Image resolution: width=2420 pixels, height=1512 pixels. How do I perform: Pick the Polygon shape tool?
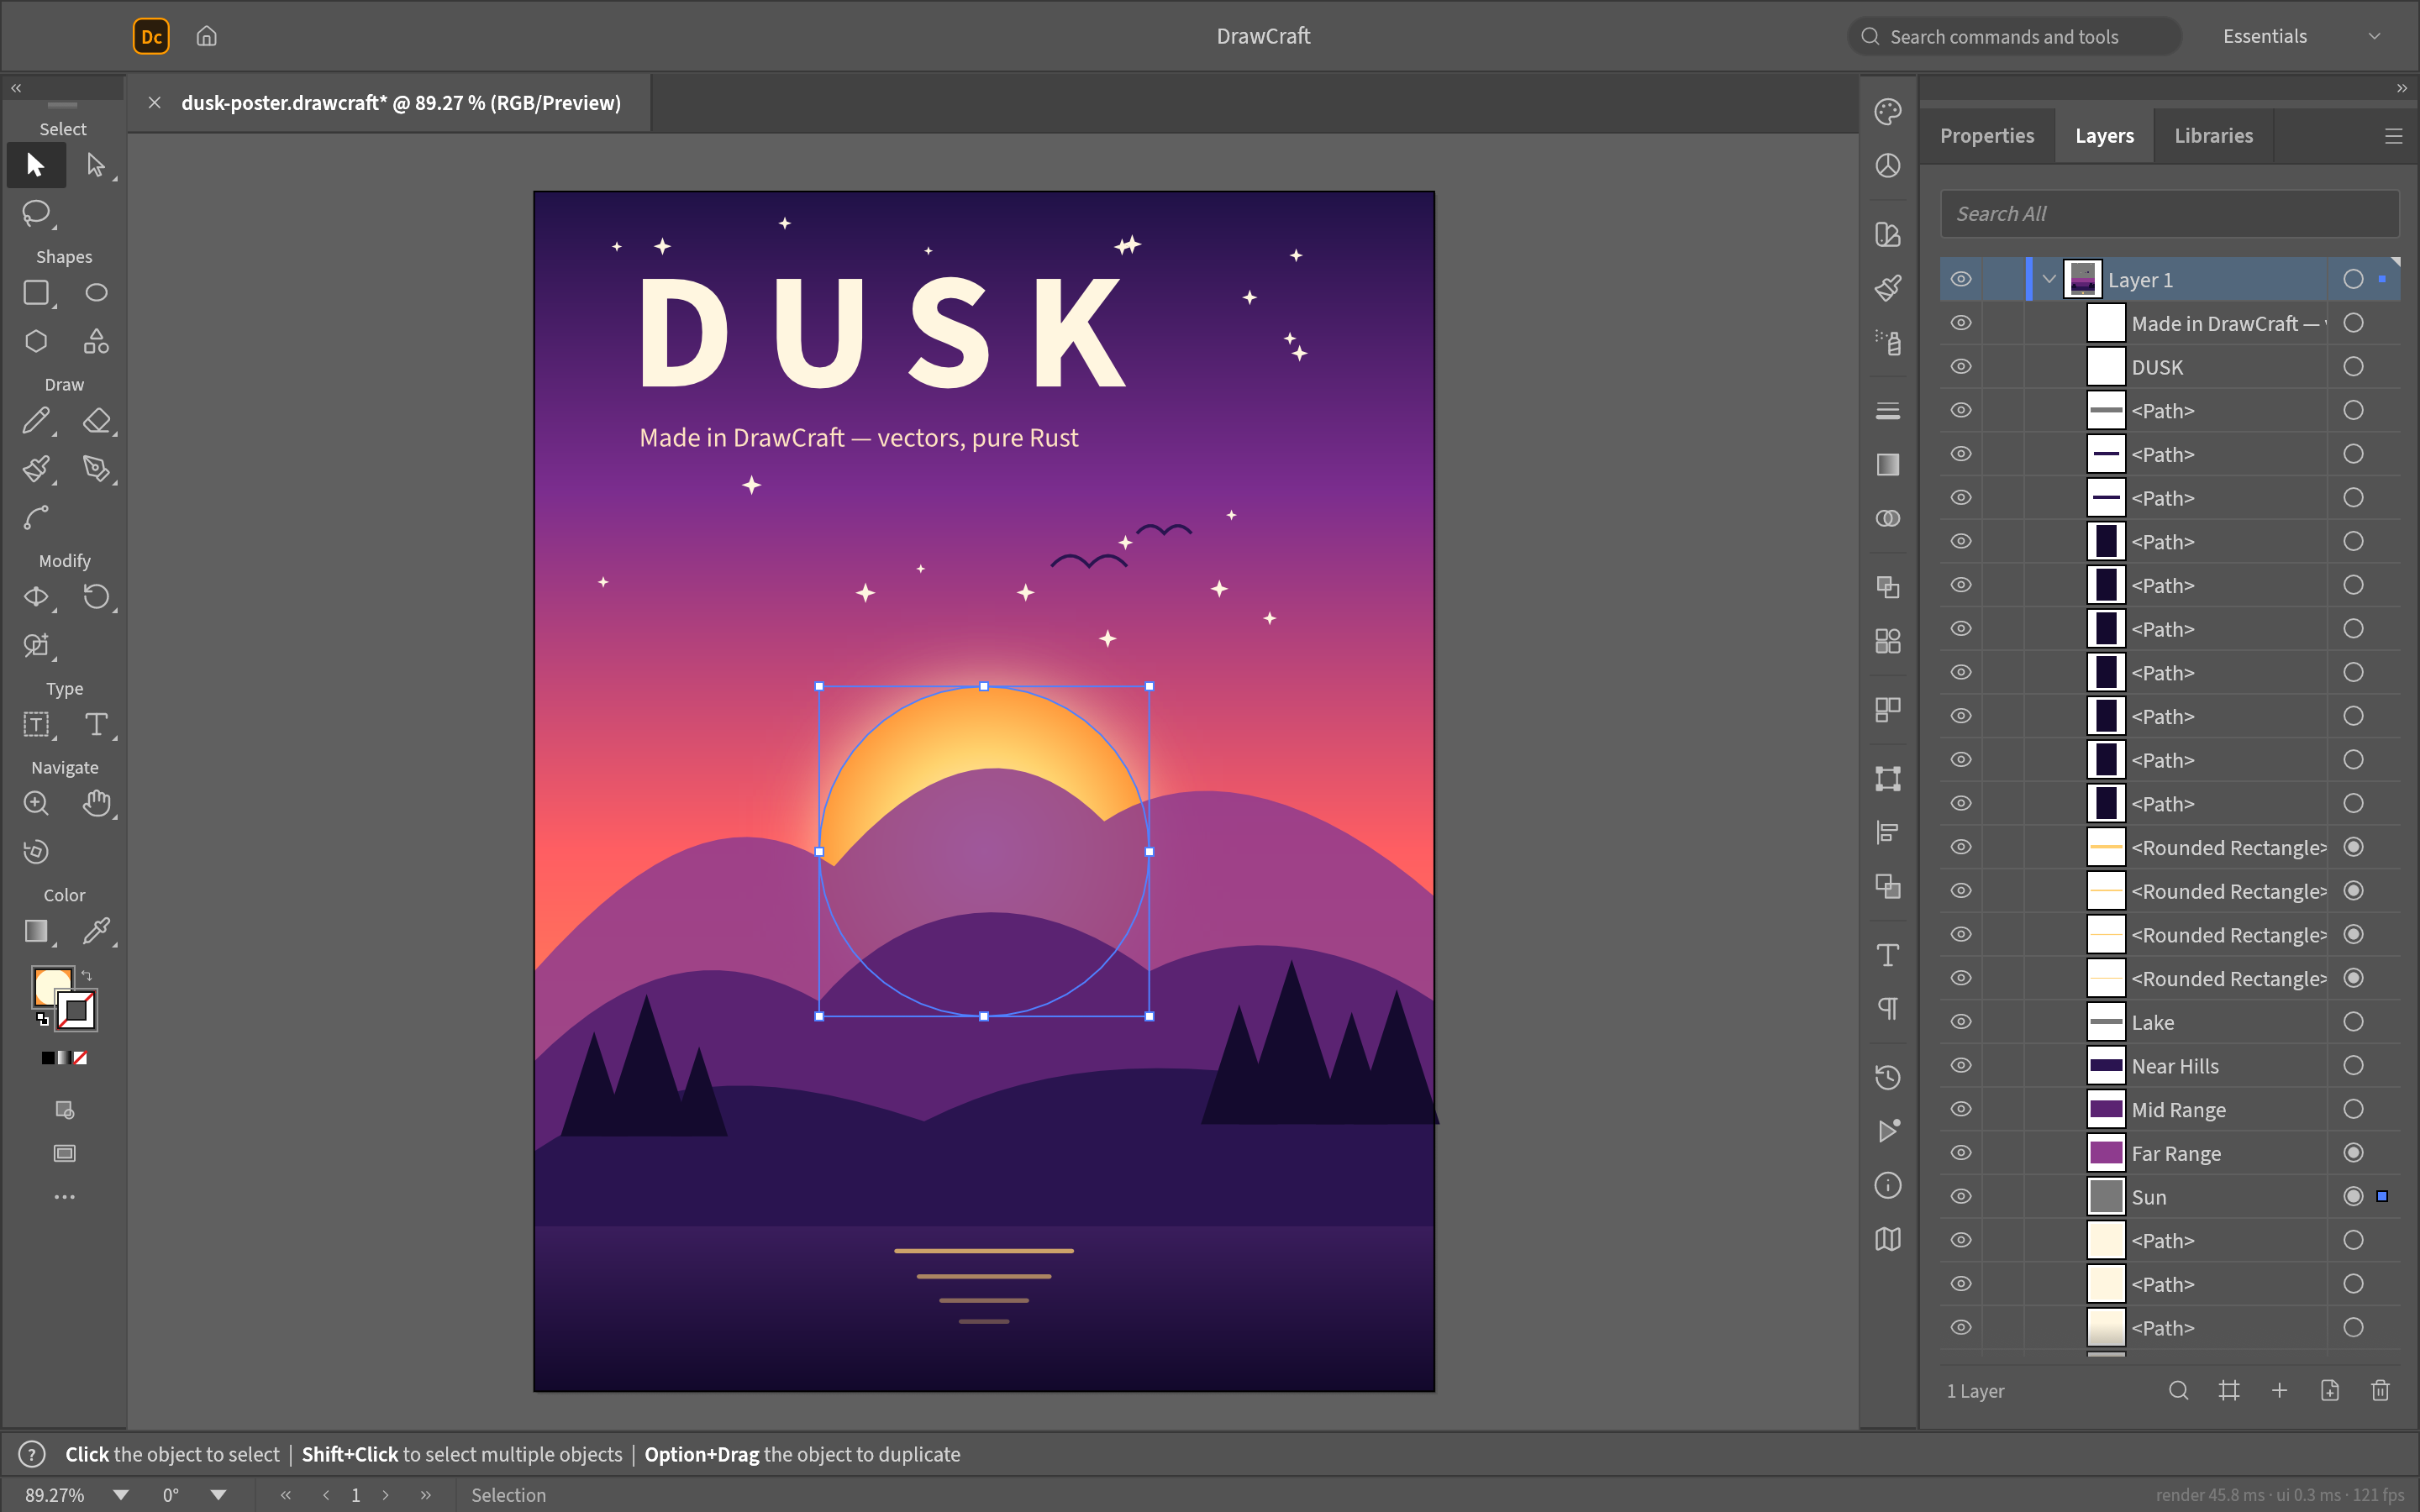[x=36, y=341]
